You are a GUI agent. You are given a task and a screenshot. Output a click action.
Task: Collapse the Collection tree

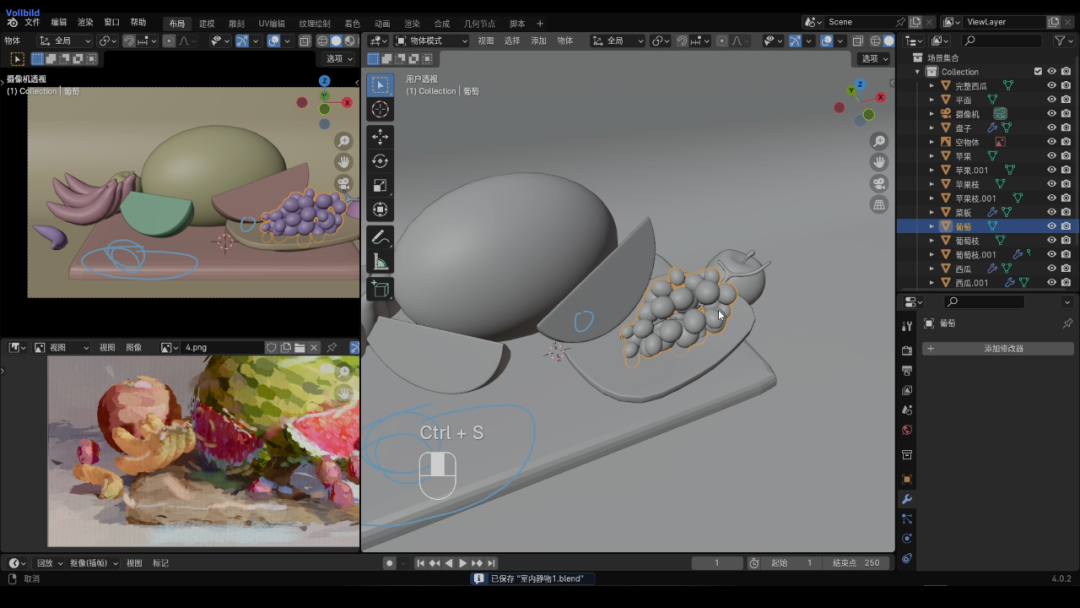[x=917, y=72]
